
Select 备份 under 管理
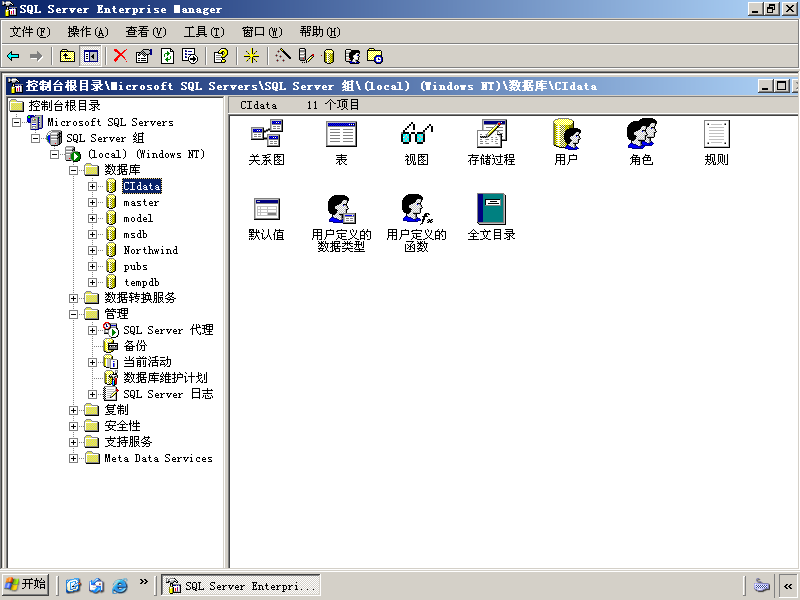(135, 346)
